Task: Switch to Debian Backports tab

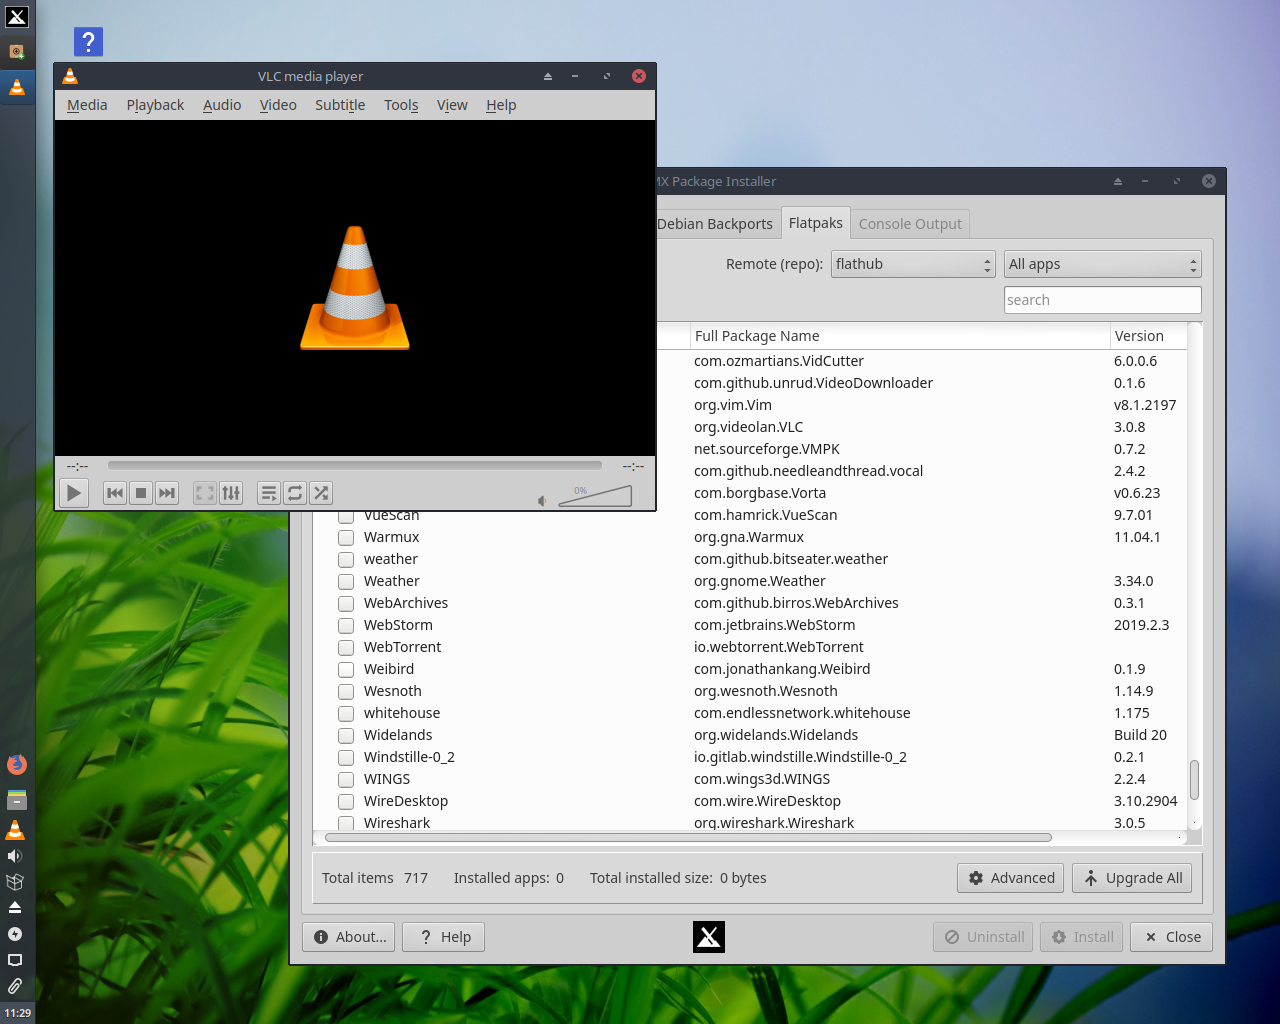Action: point(715,224)
